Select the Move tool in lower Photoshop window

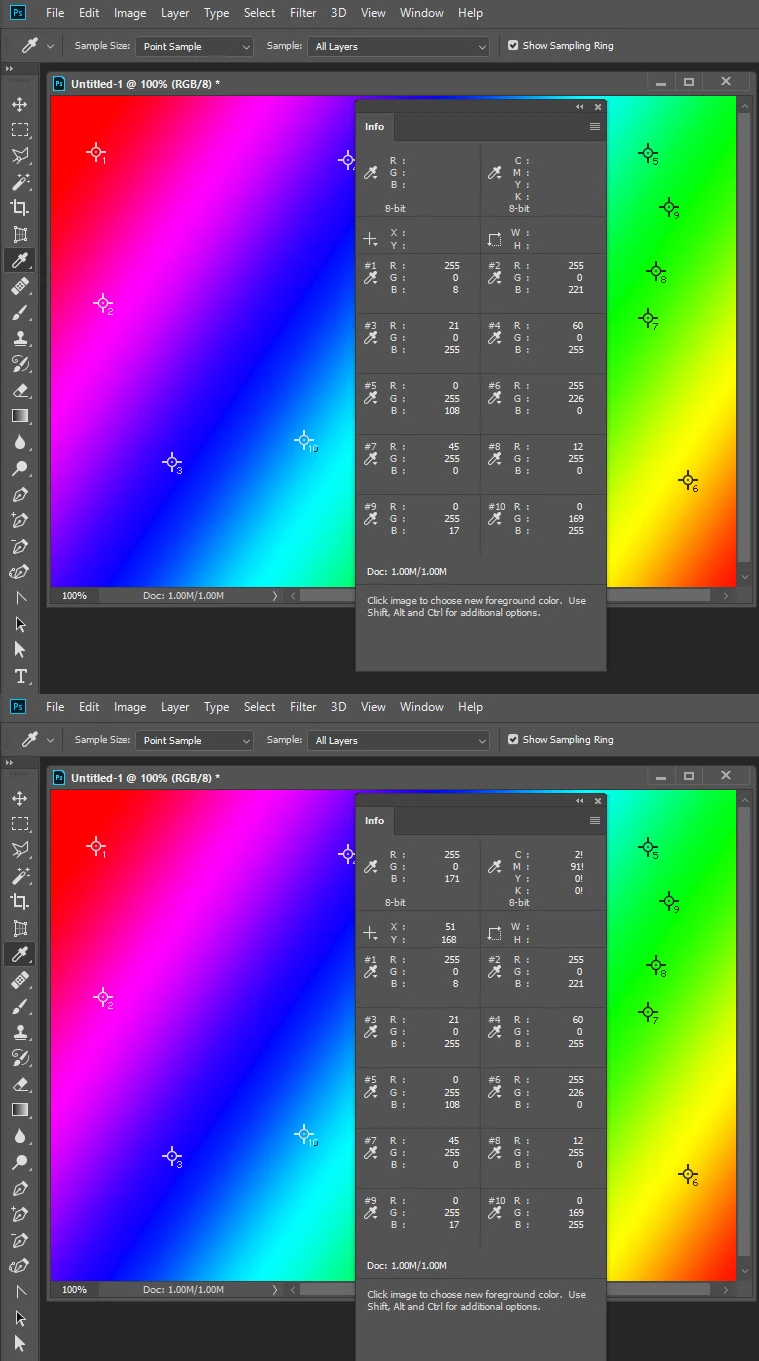tap(19, 798)
